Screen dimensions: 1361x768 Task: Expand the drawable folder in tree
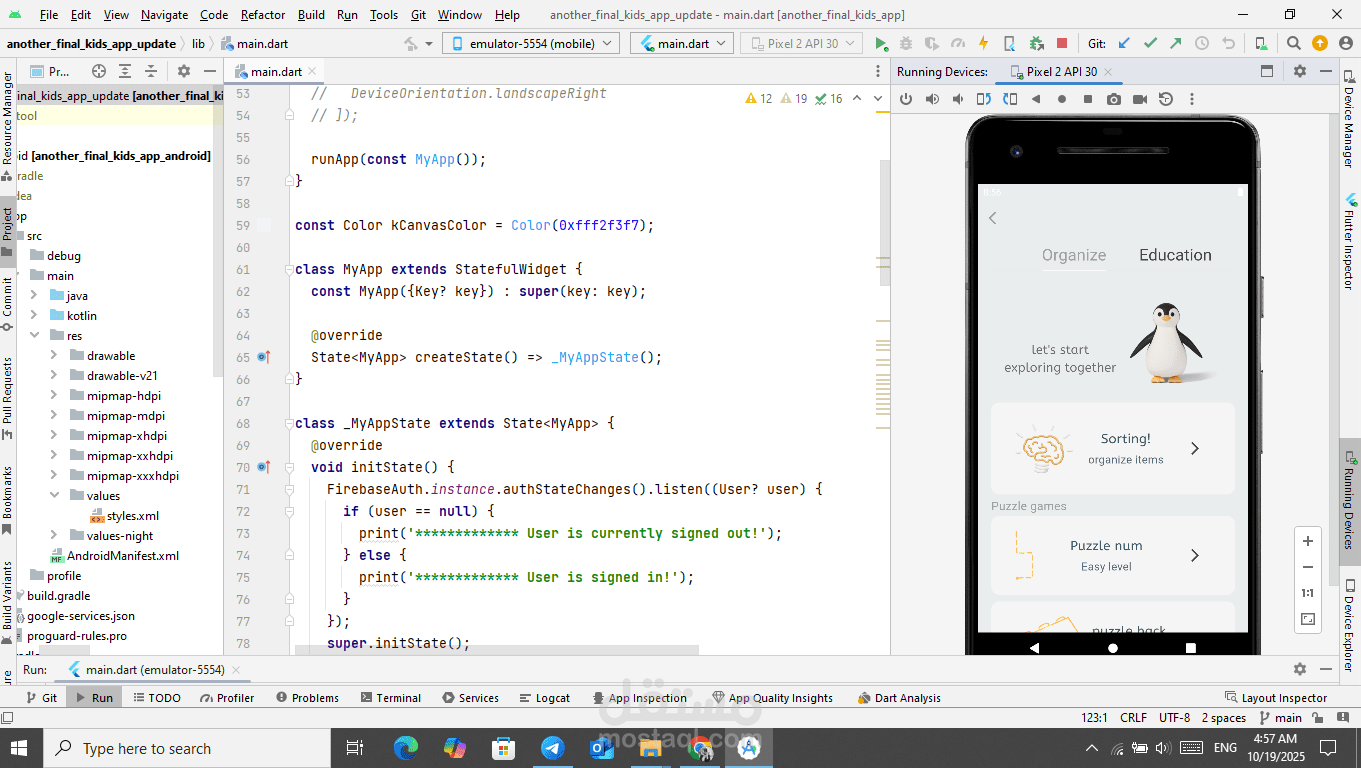[x=55, y=356]
